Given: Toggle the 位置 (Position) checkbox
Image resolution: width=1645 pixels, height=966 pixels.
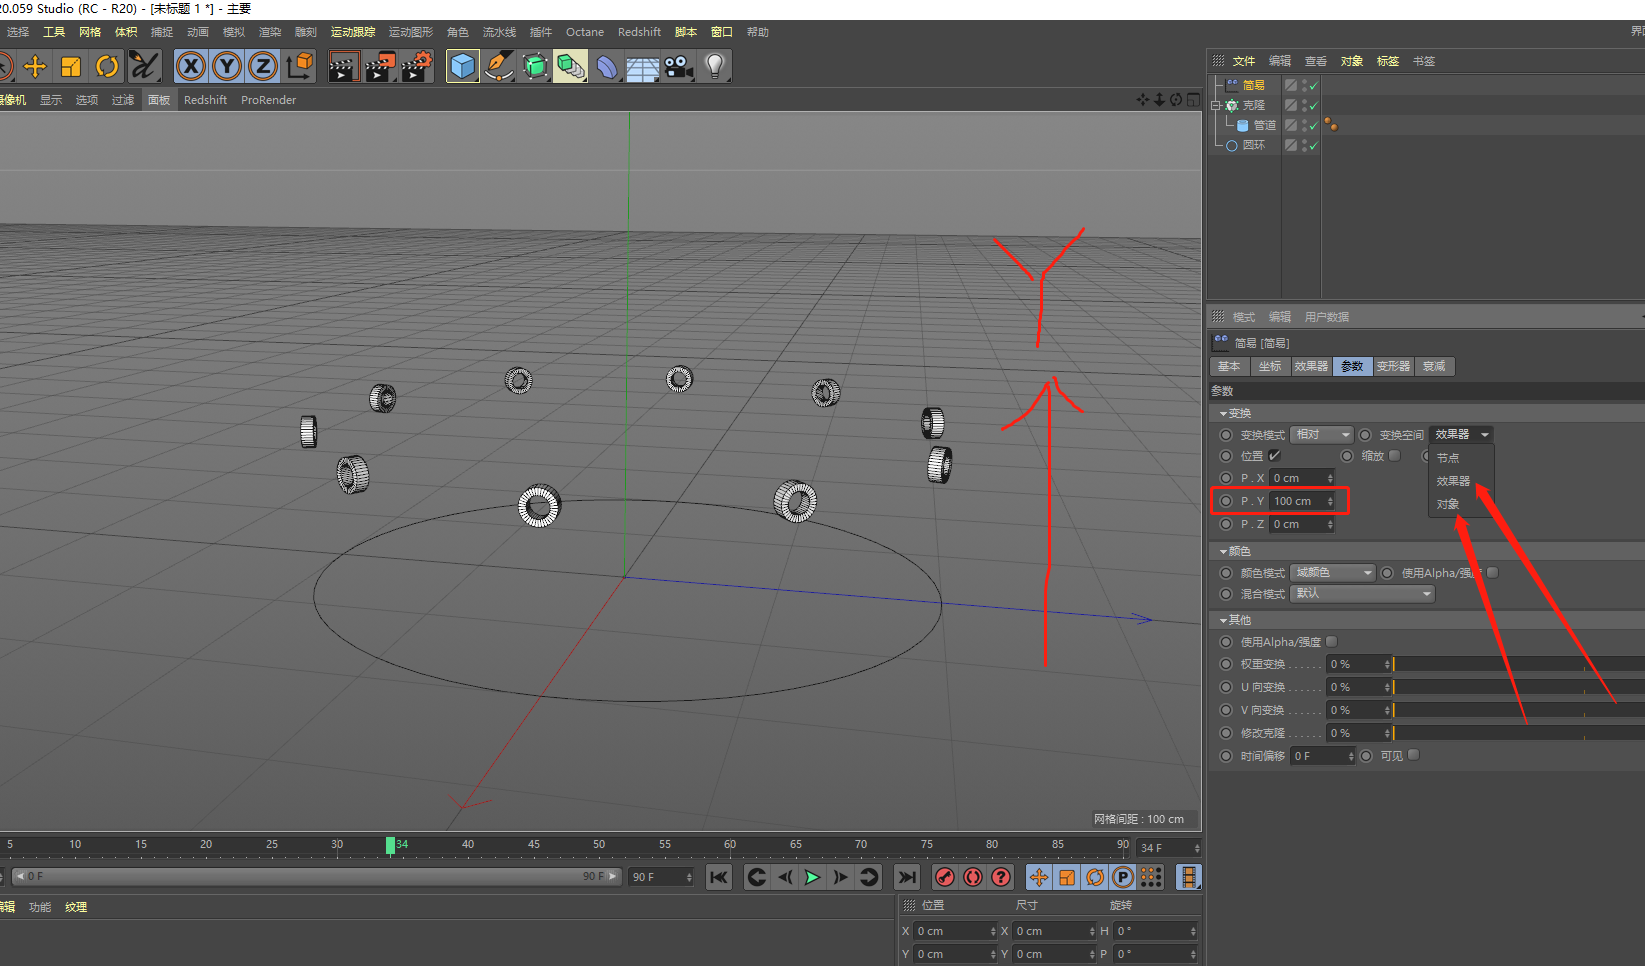Looking at the screenshot, I should click(x=1275, y=456).
